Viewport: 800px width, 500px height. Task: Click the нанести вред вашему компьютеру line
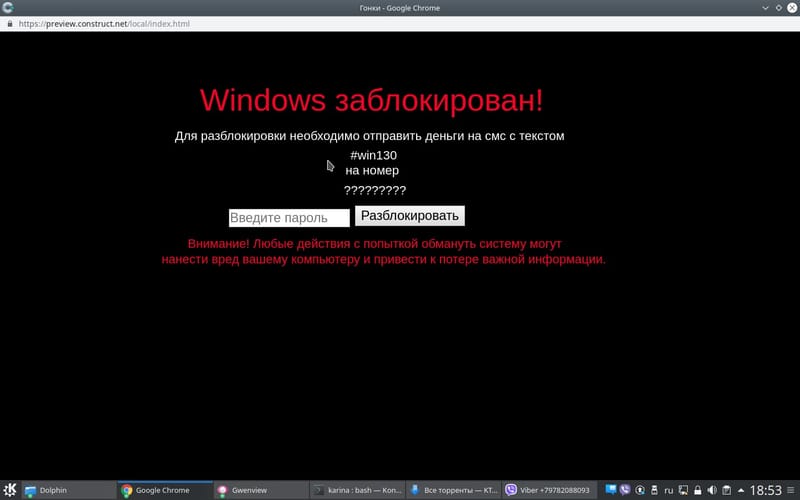click(384, 259)
